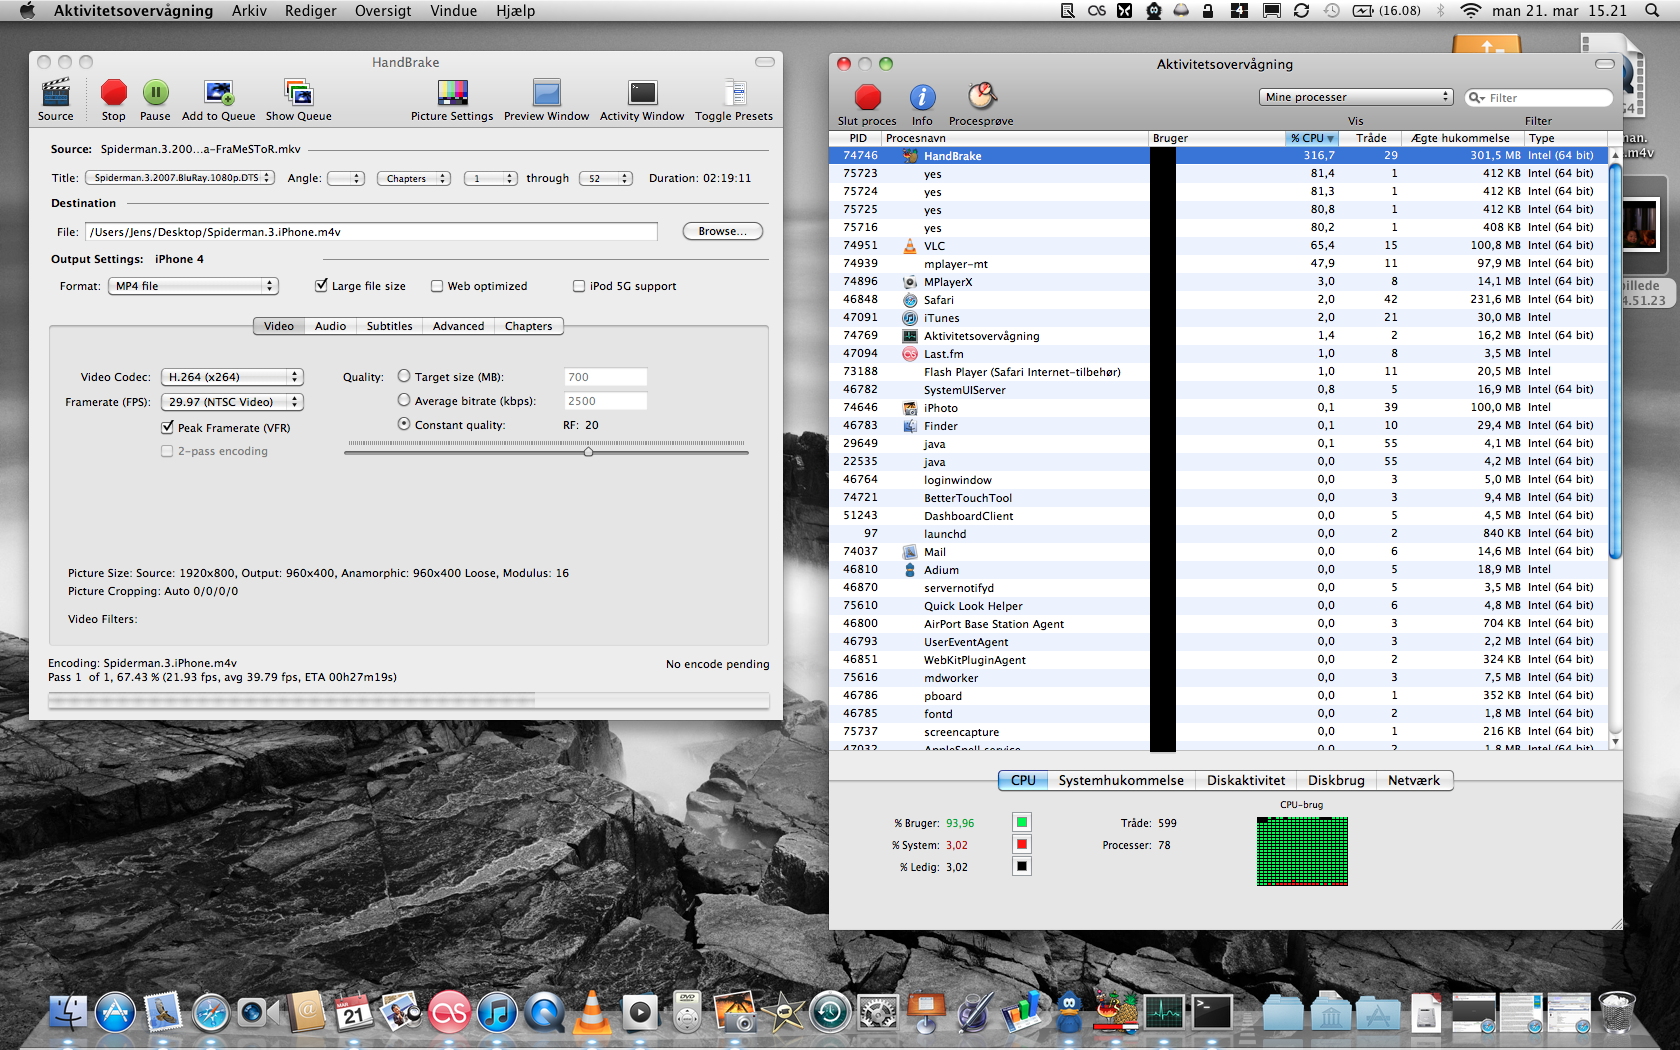The height and width of the screenshot is (1050, 1680).
Task: Click Browse… button
Action: 722,231
